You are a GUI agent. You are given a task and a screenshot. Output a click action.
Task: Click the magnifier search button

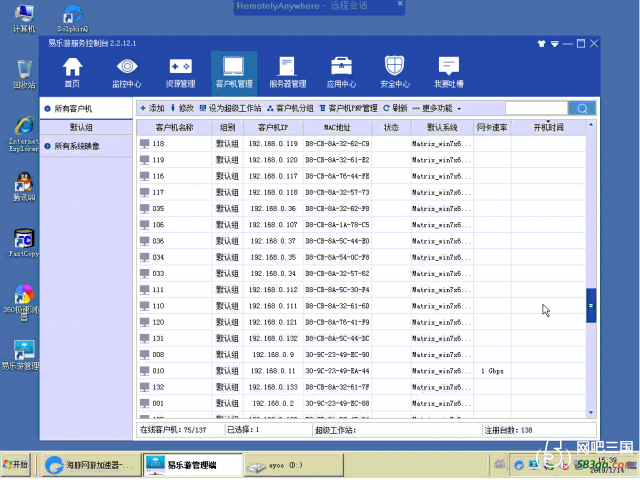(x=582, y=108)
